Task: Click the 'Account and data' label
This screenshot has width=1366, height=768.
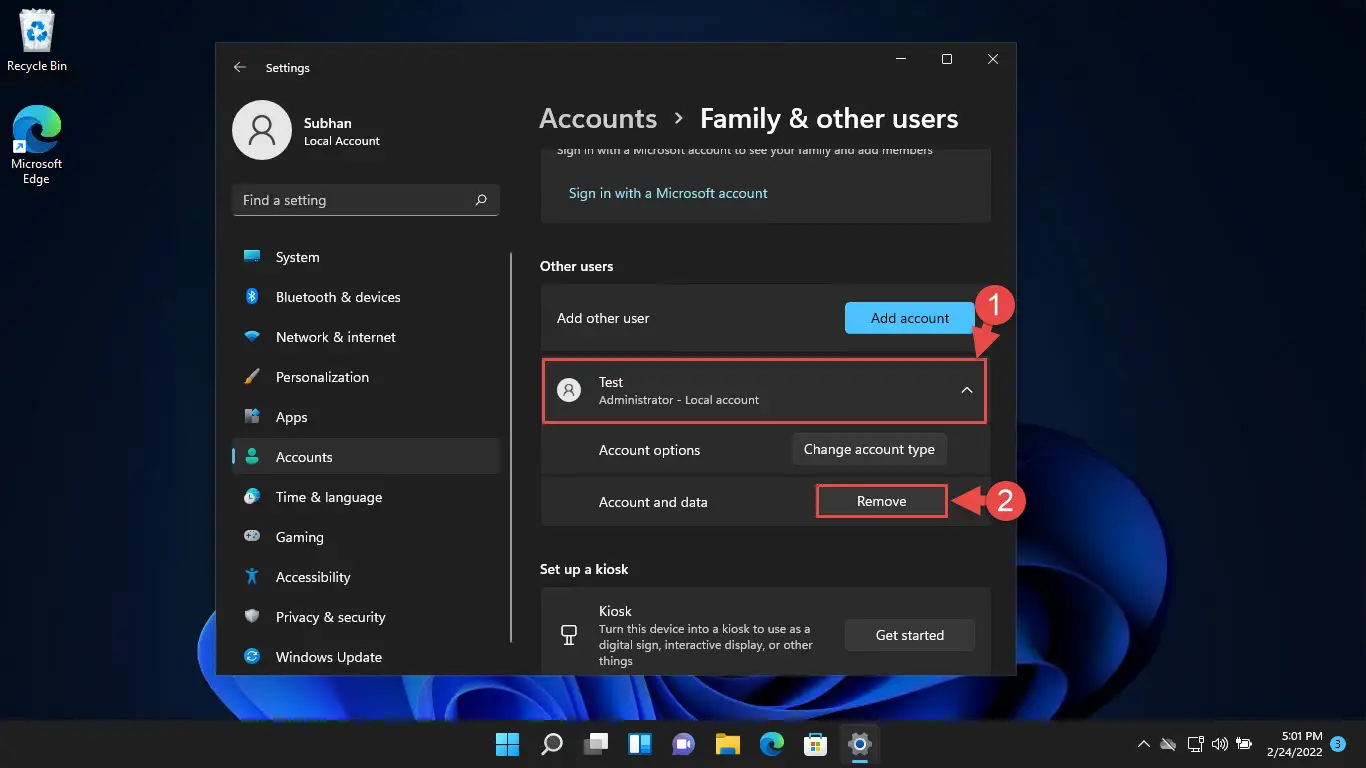Action: [x=653, y=502]
